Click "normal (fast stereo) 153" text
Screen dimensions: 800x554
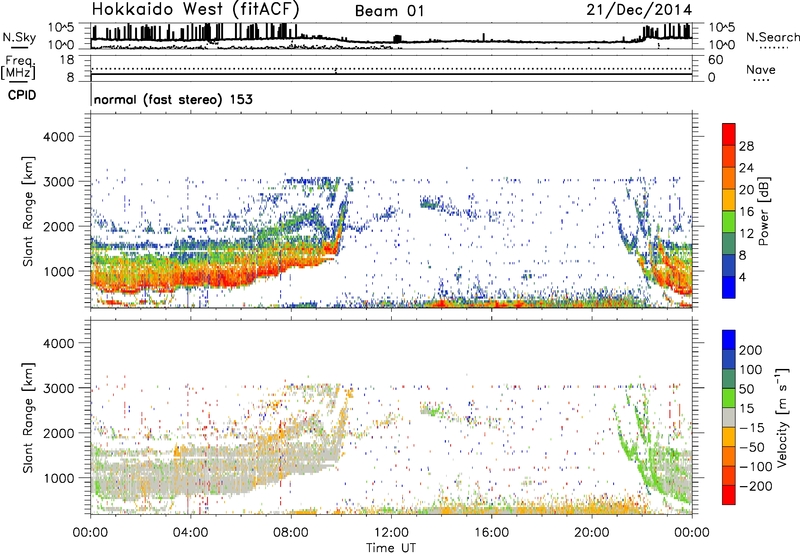tap(173, 99)
